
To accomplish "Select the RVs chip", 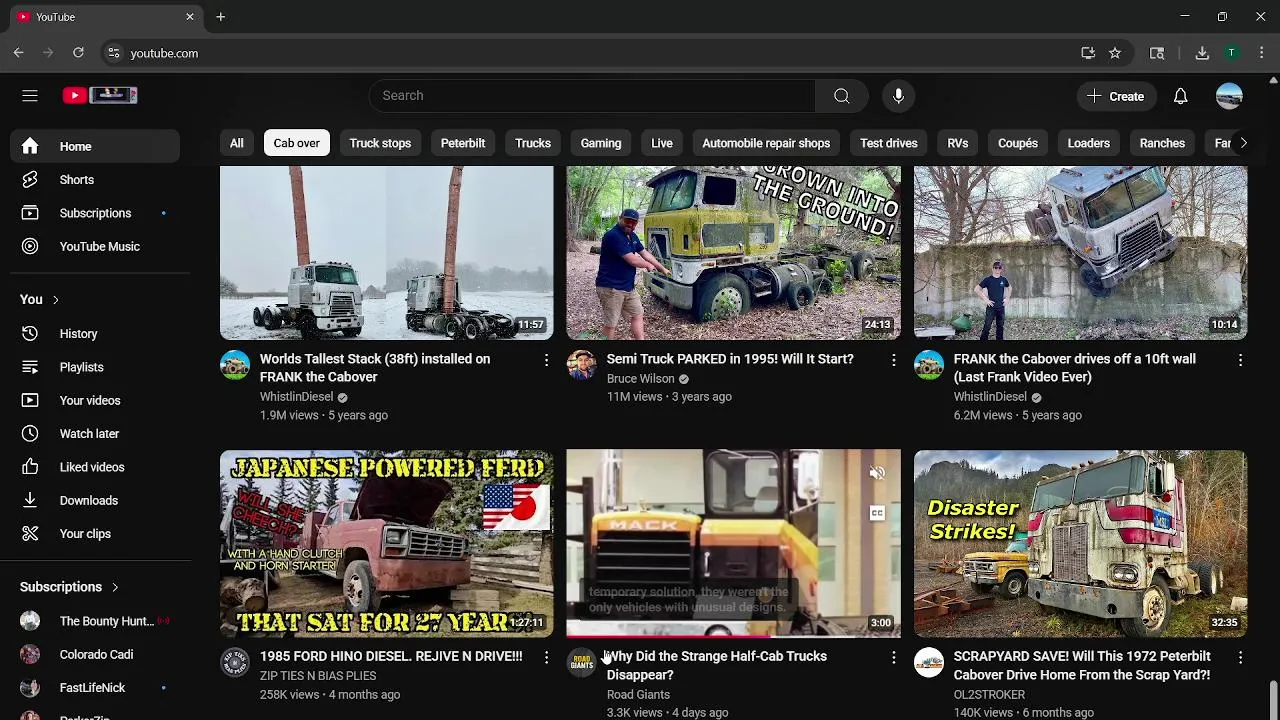I will tap(958, 143).
